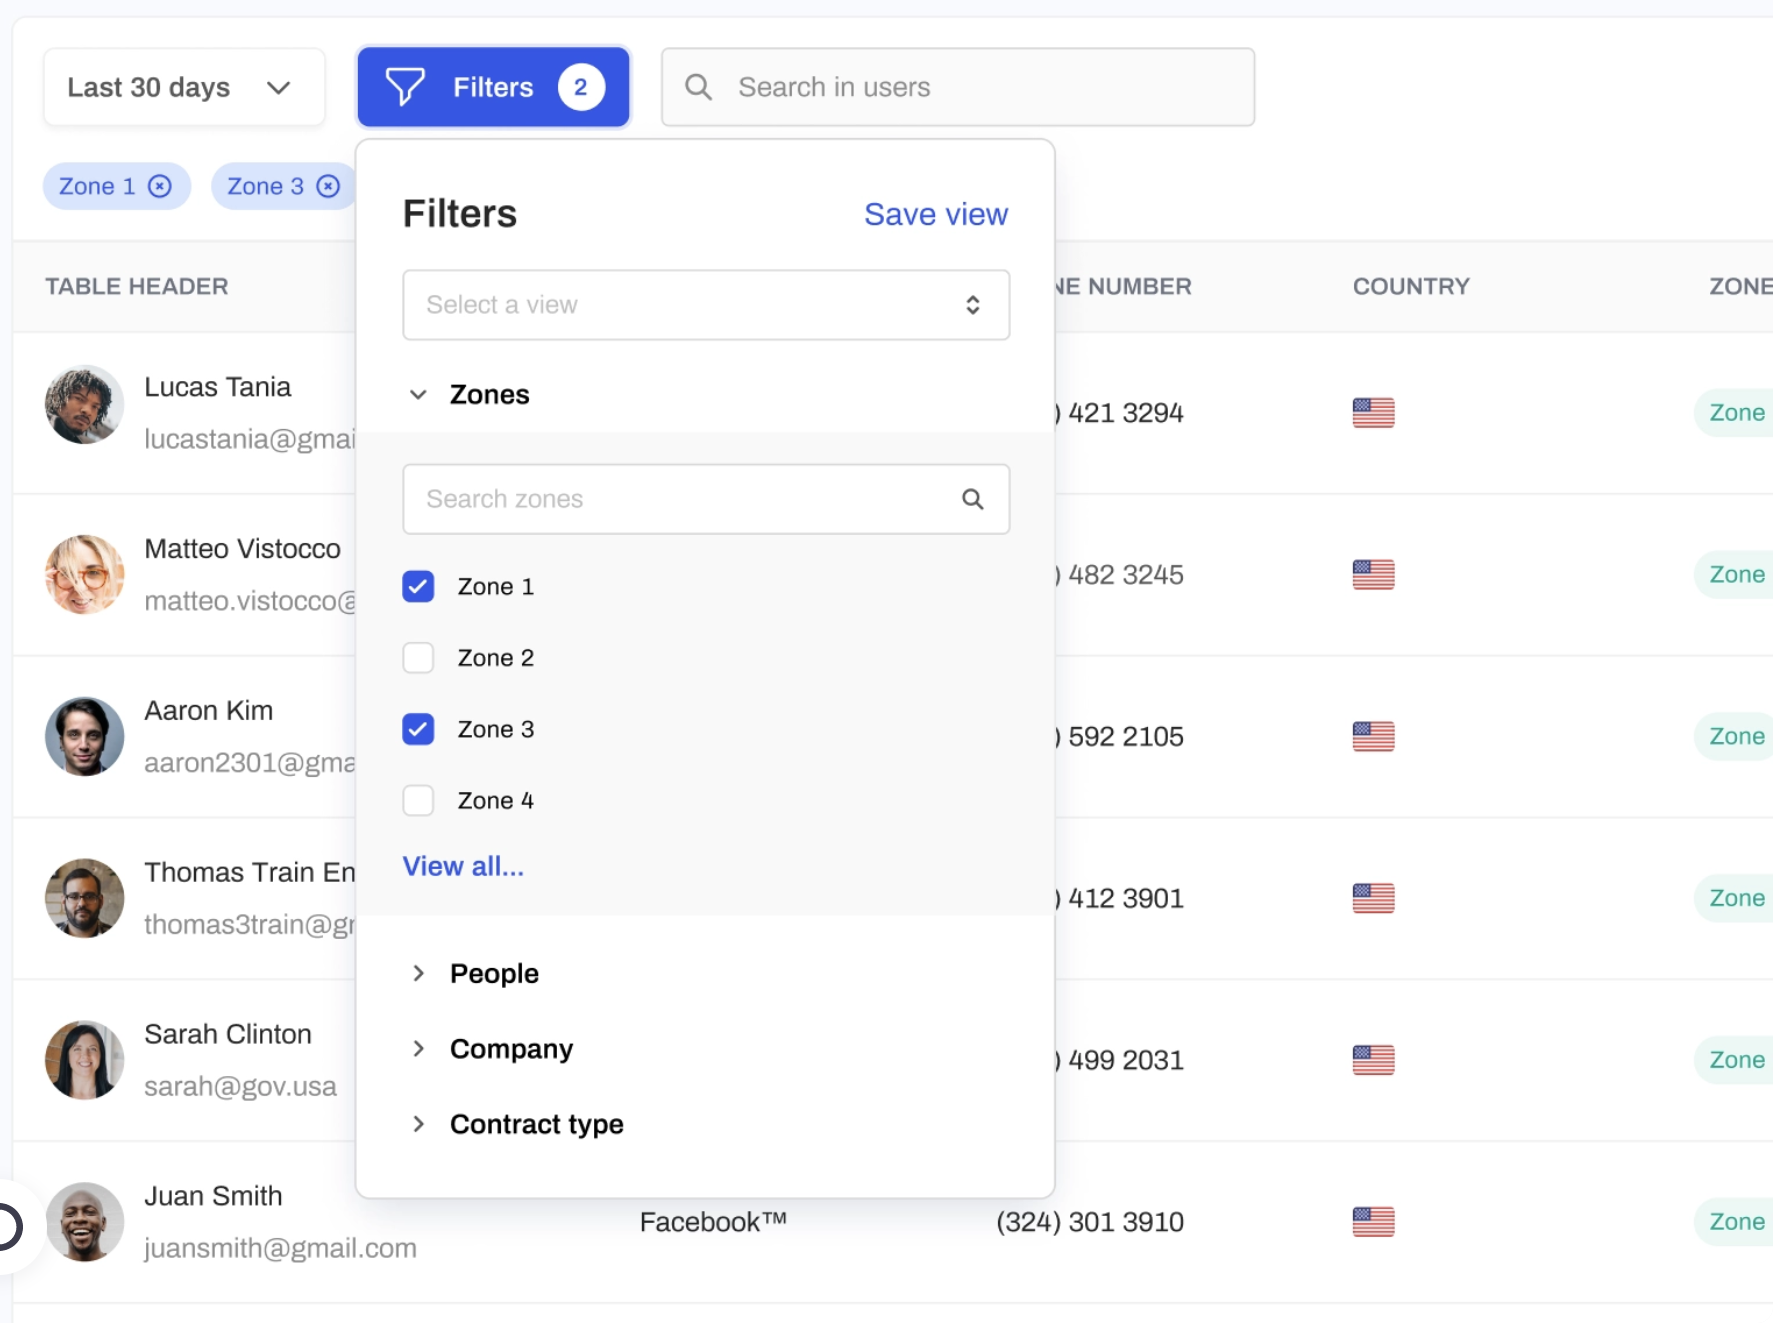Select the name Matteo Vistocco
1788x1324 pixels.
tap(243, 549)
